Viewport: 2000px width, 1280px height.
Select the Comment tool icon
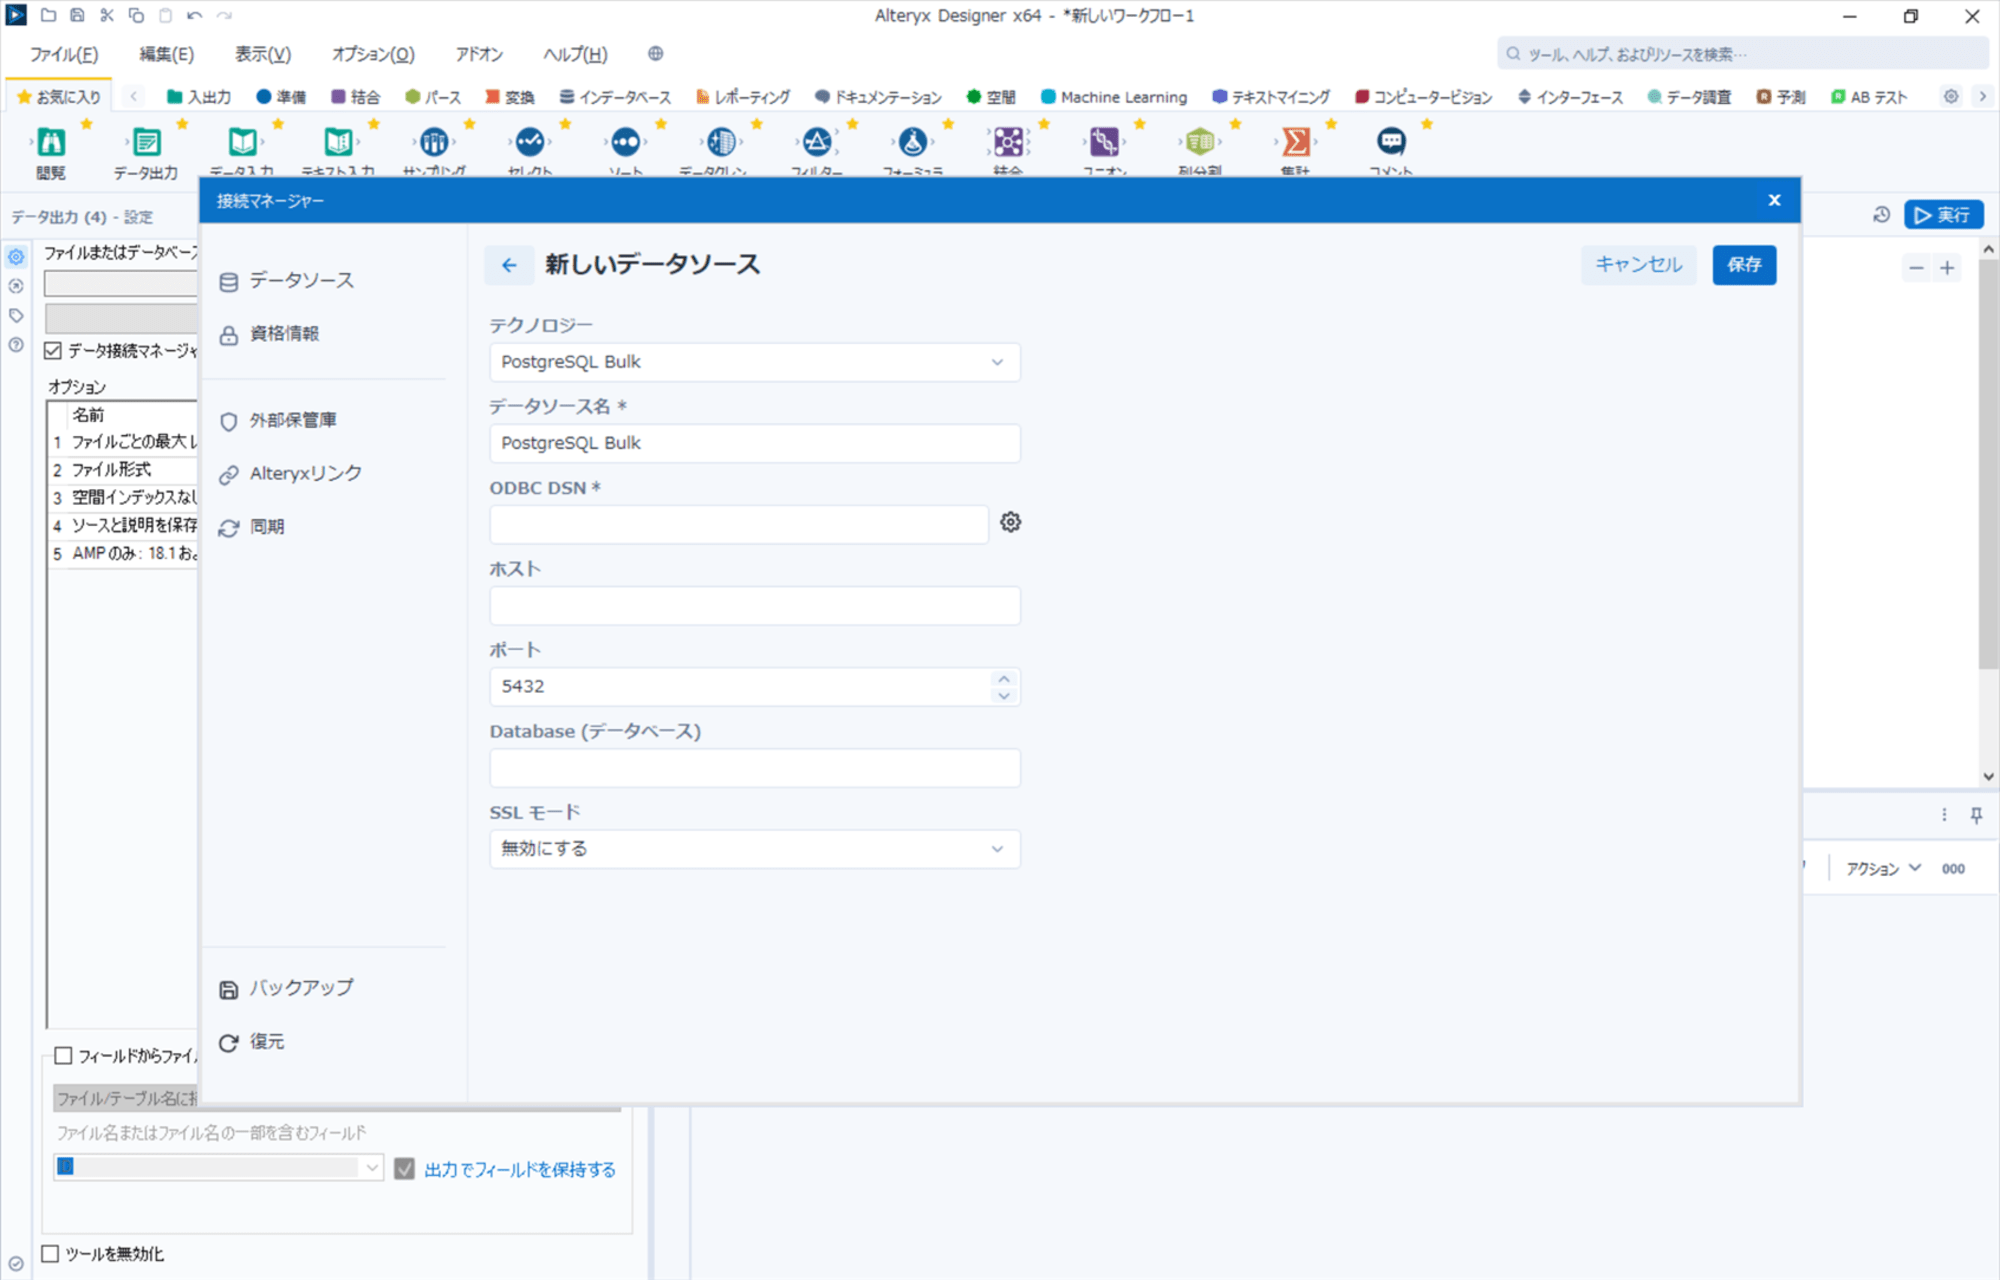(x=1391, y=142)
